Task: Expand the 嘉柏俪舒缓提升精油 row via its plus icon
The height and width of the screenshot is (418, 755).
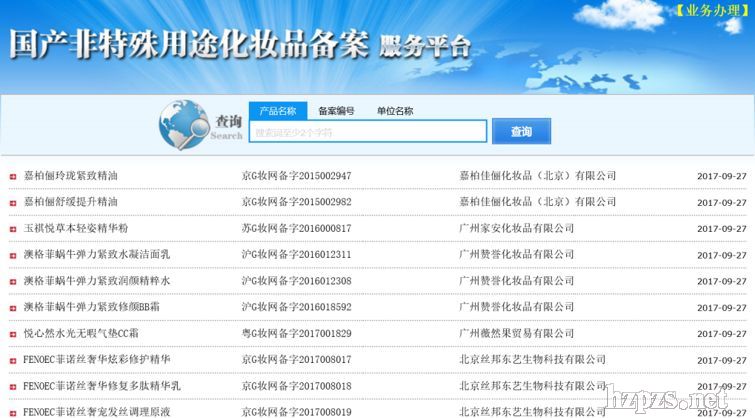Action: point(12,203)
